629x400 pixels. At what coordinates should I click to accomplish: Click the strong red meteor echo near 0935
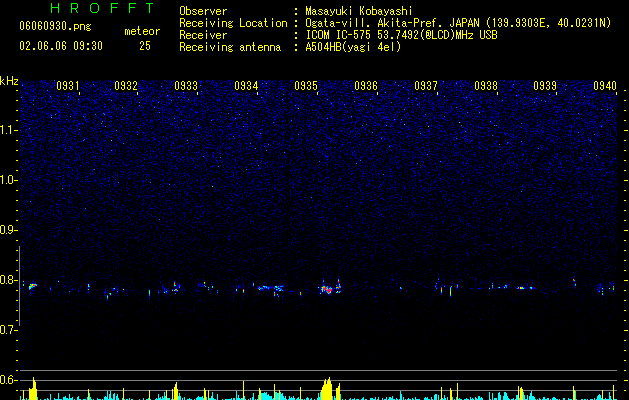pyautogui.click(x=328, y=289)
